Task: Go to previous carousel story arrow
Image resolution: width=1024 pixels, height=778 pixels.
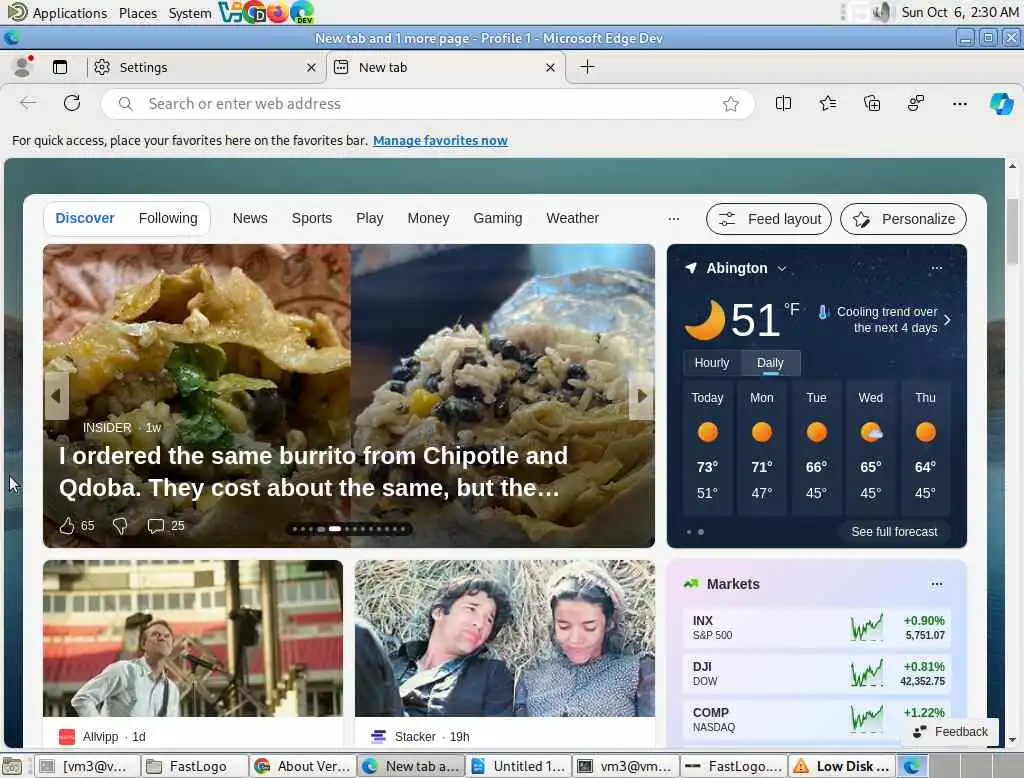Action: click(56, 395)
